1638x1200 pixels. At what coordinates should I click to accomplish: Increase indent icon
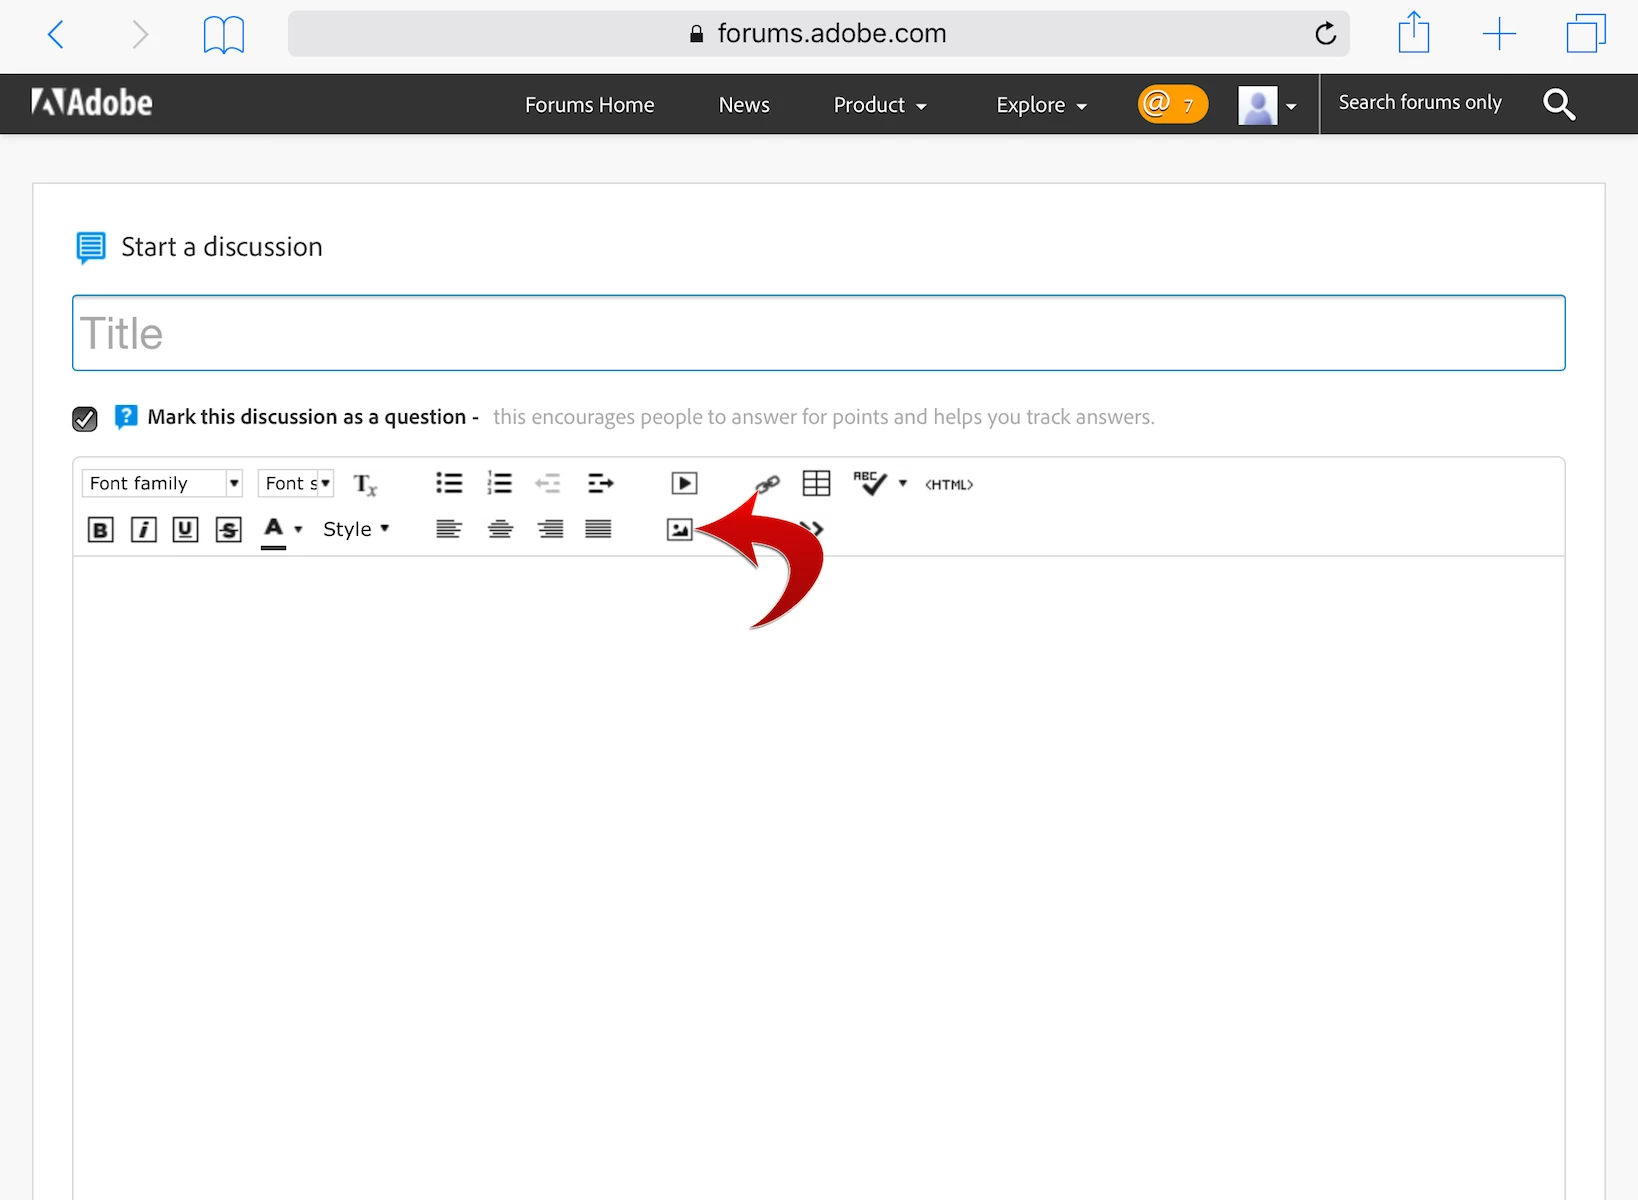coord(600,484)
